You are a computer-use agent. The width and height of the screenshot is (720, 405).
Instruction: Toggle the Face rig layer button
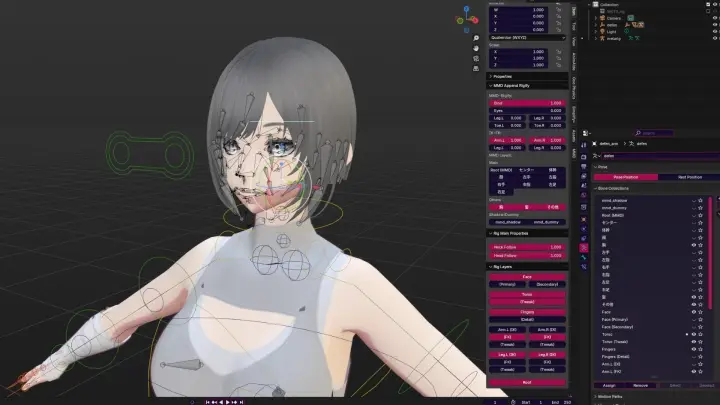click(x=527, y=277)
